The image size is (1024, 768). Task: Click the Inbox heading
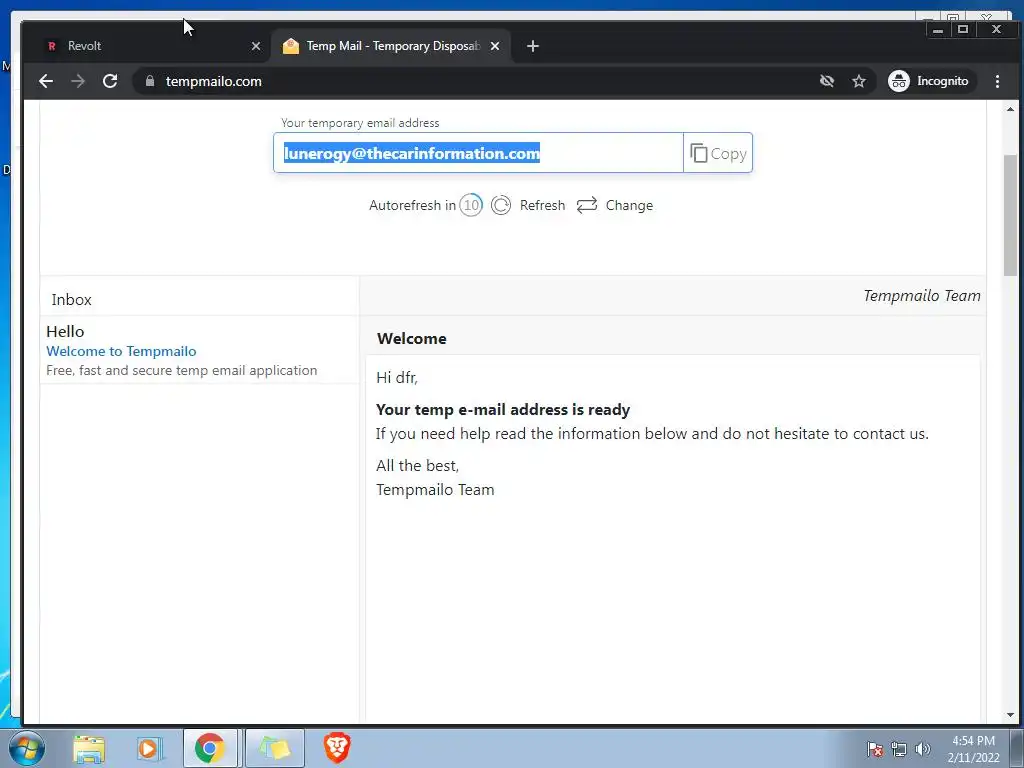pos(72,300)
